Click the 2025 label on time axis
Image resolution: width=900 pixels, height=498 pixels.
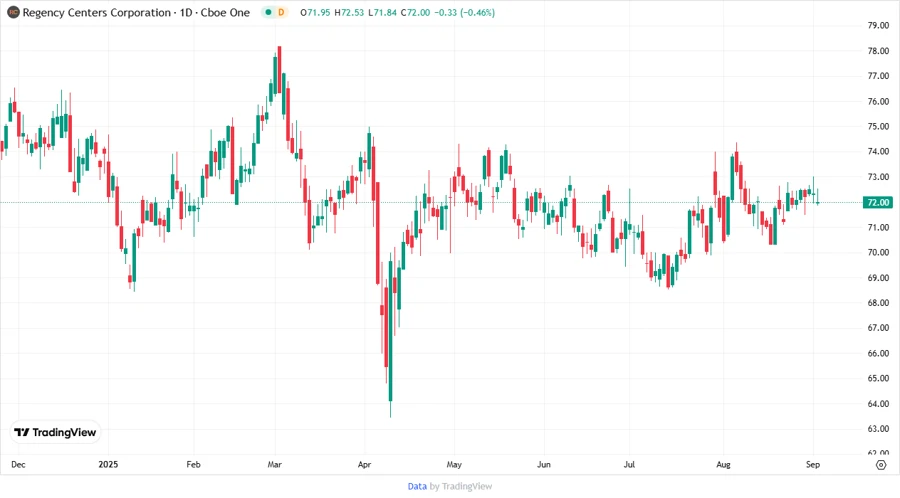click(108, 465)
